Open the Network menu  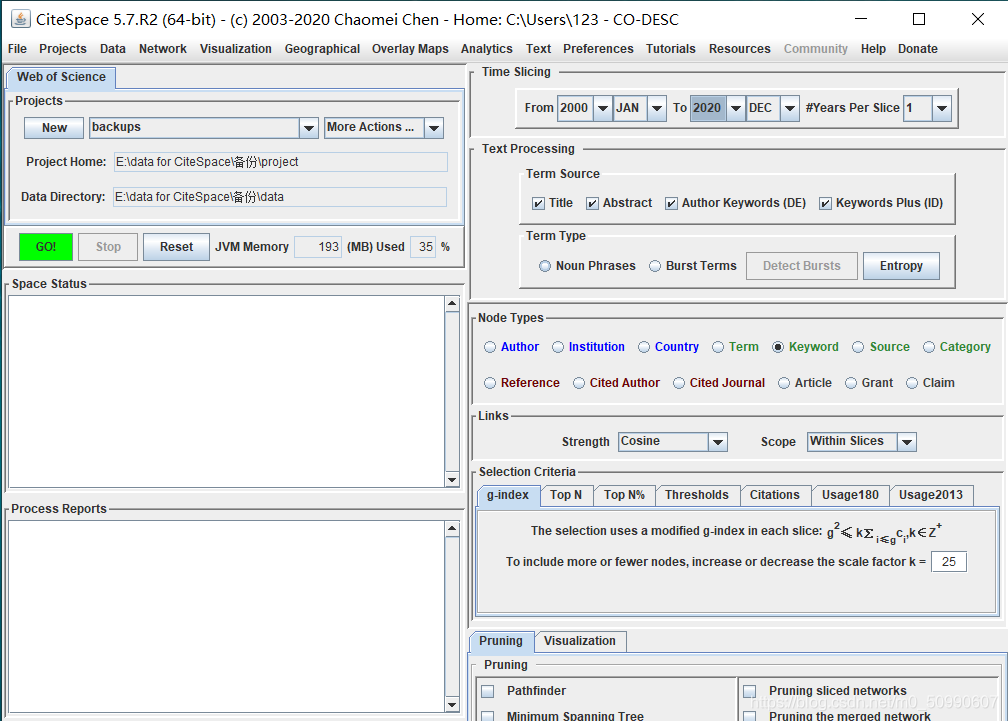(x=163, y=49)
